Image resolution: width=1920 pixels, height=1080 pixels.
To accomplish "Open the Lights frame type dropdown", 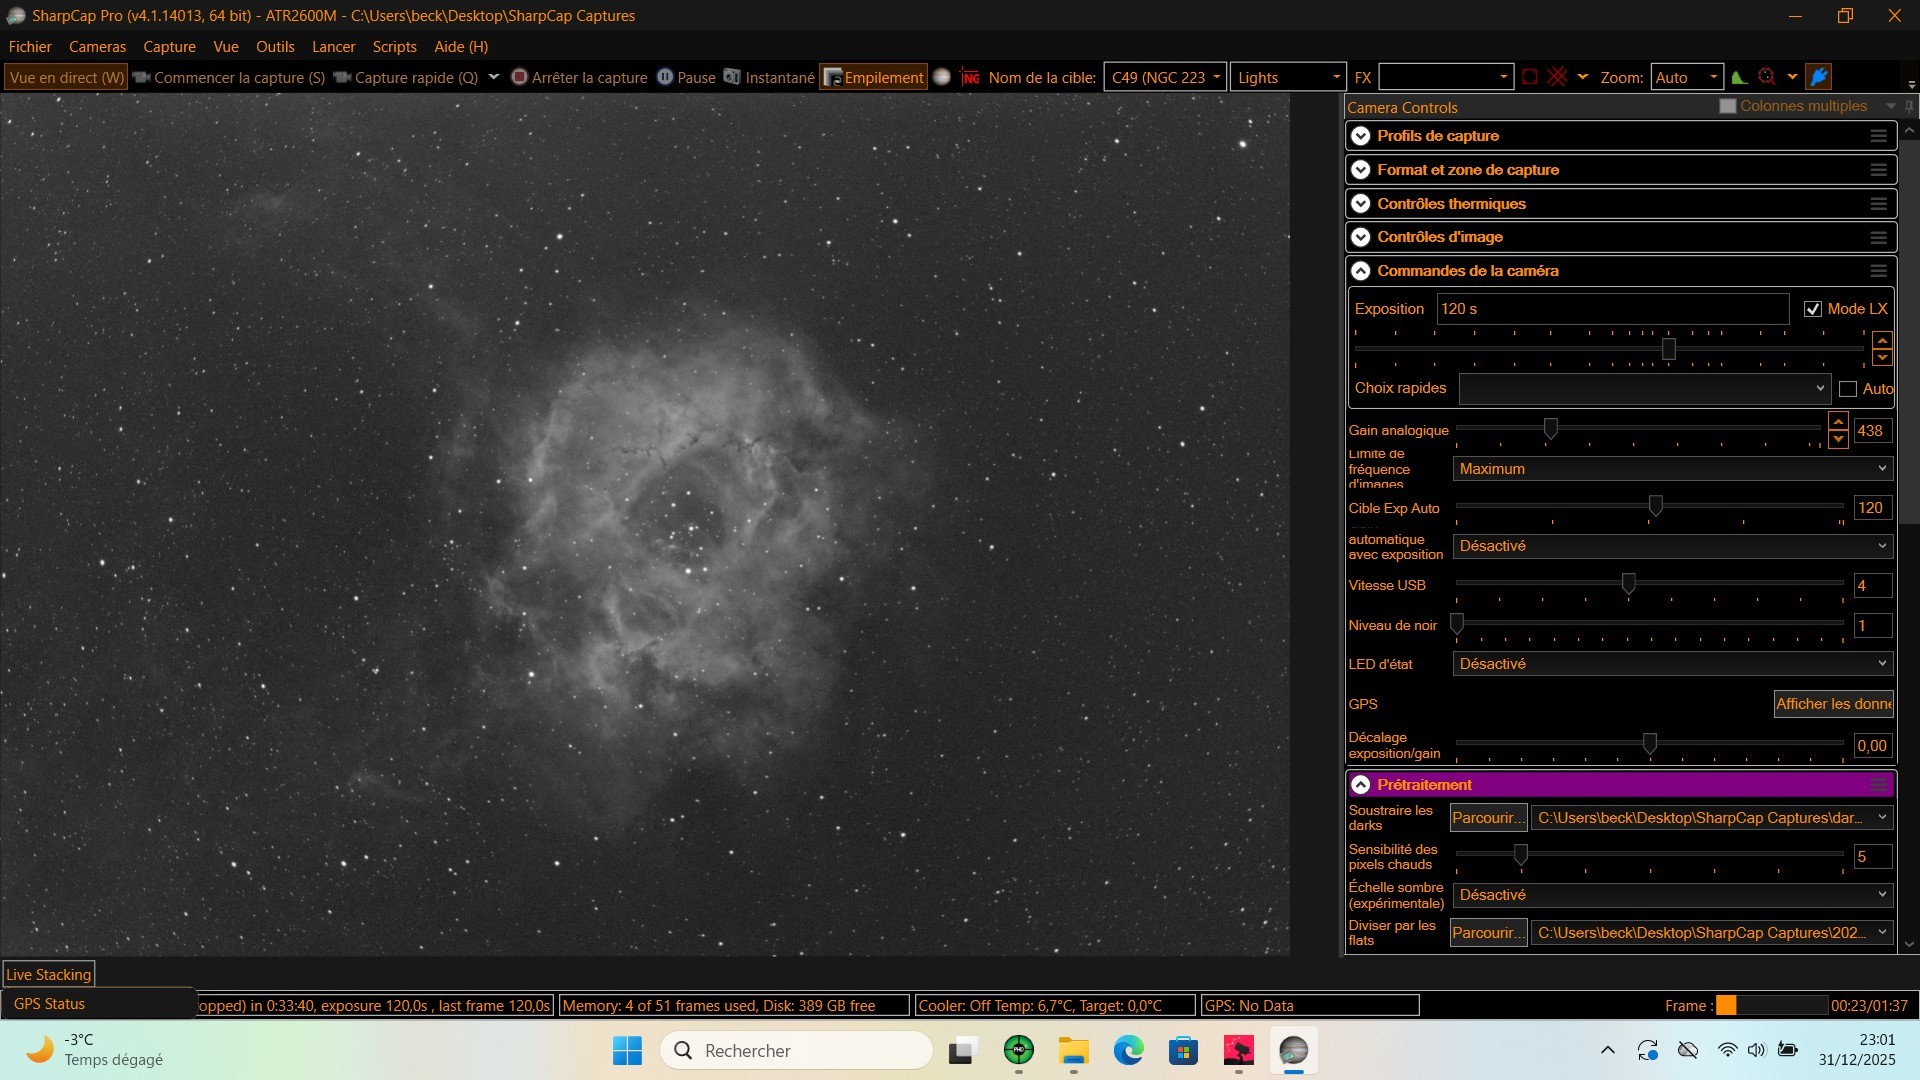I will coord(1287,77).
